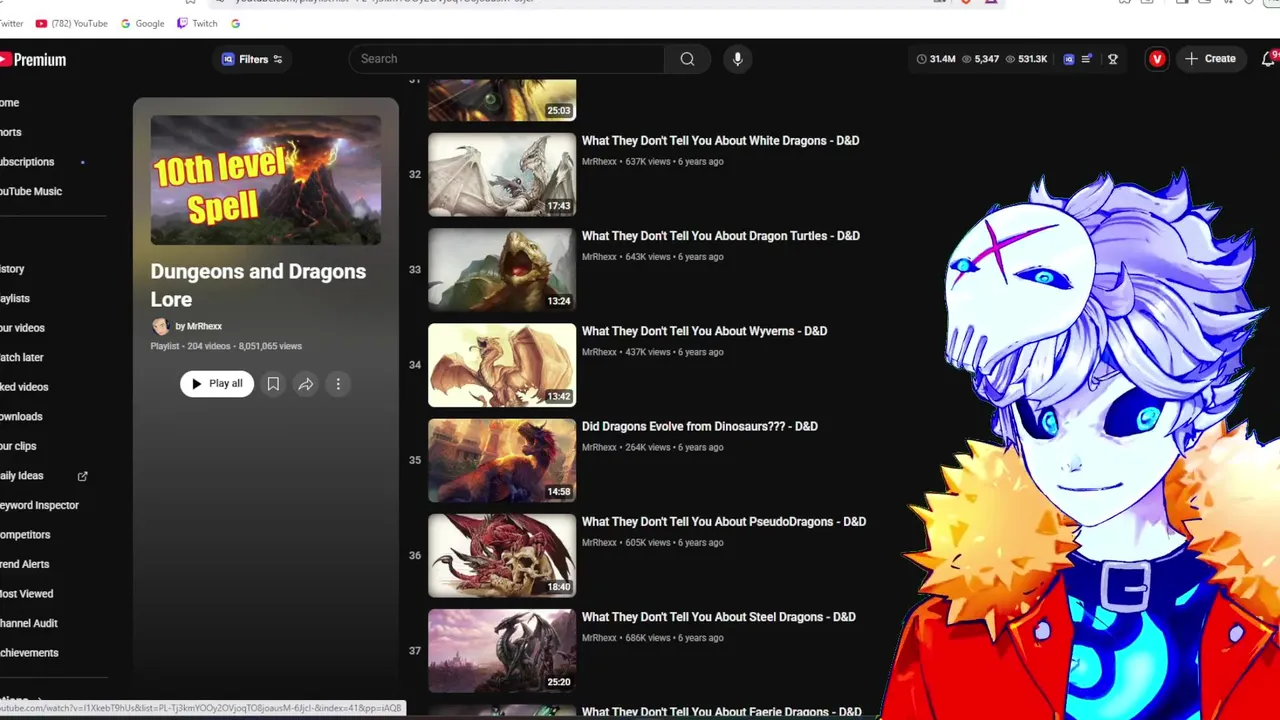This screenshot has width=1280, height=720.
Task: Click the trophy achievements icon in header
Action: pos(1112,59)
